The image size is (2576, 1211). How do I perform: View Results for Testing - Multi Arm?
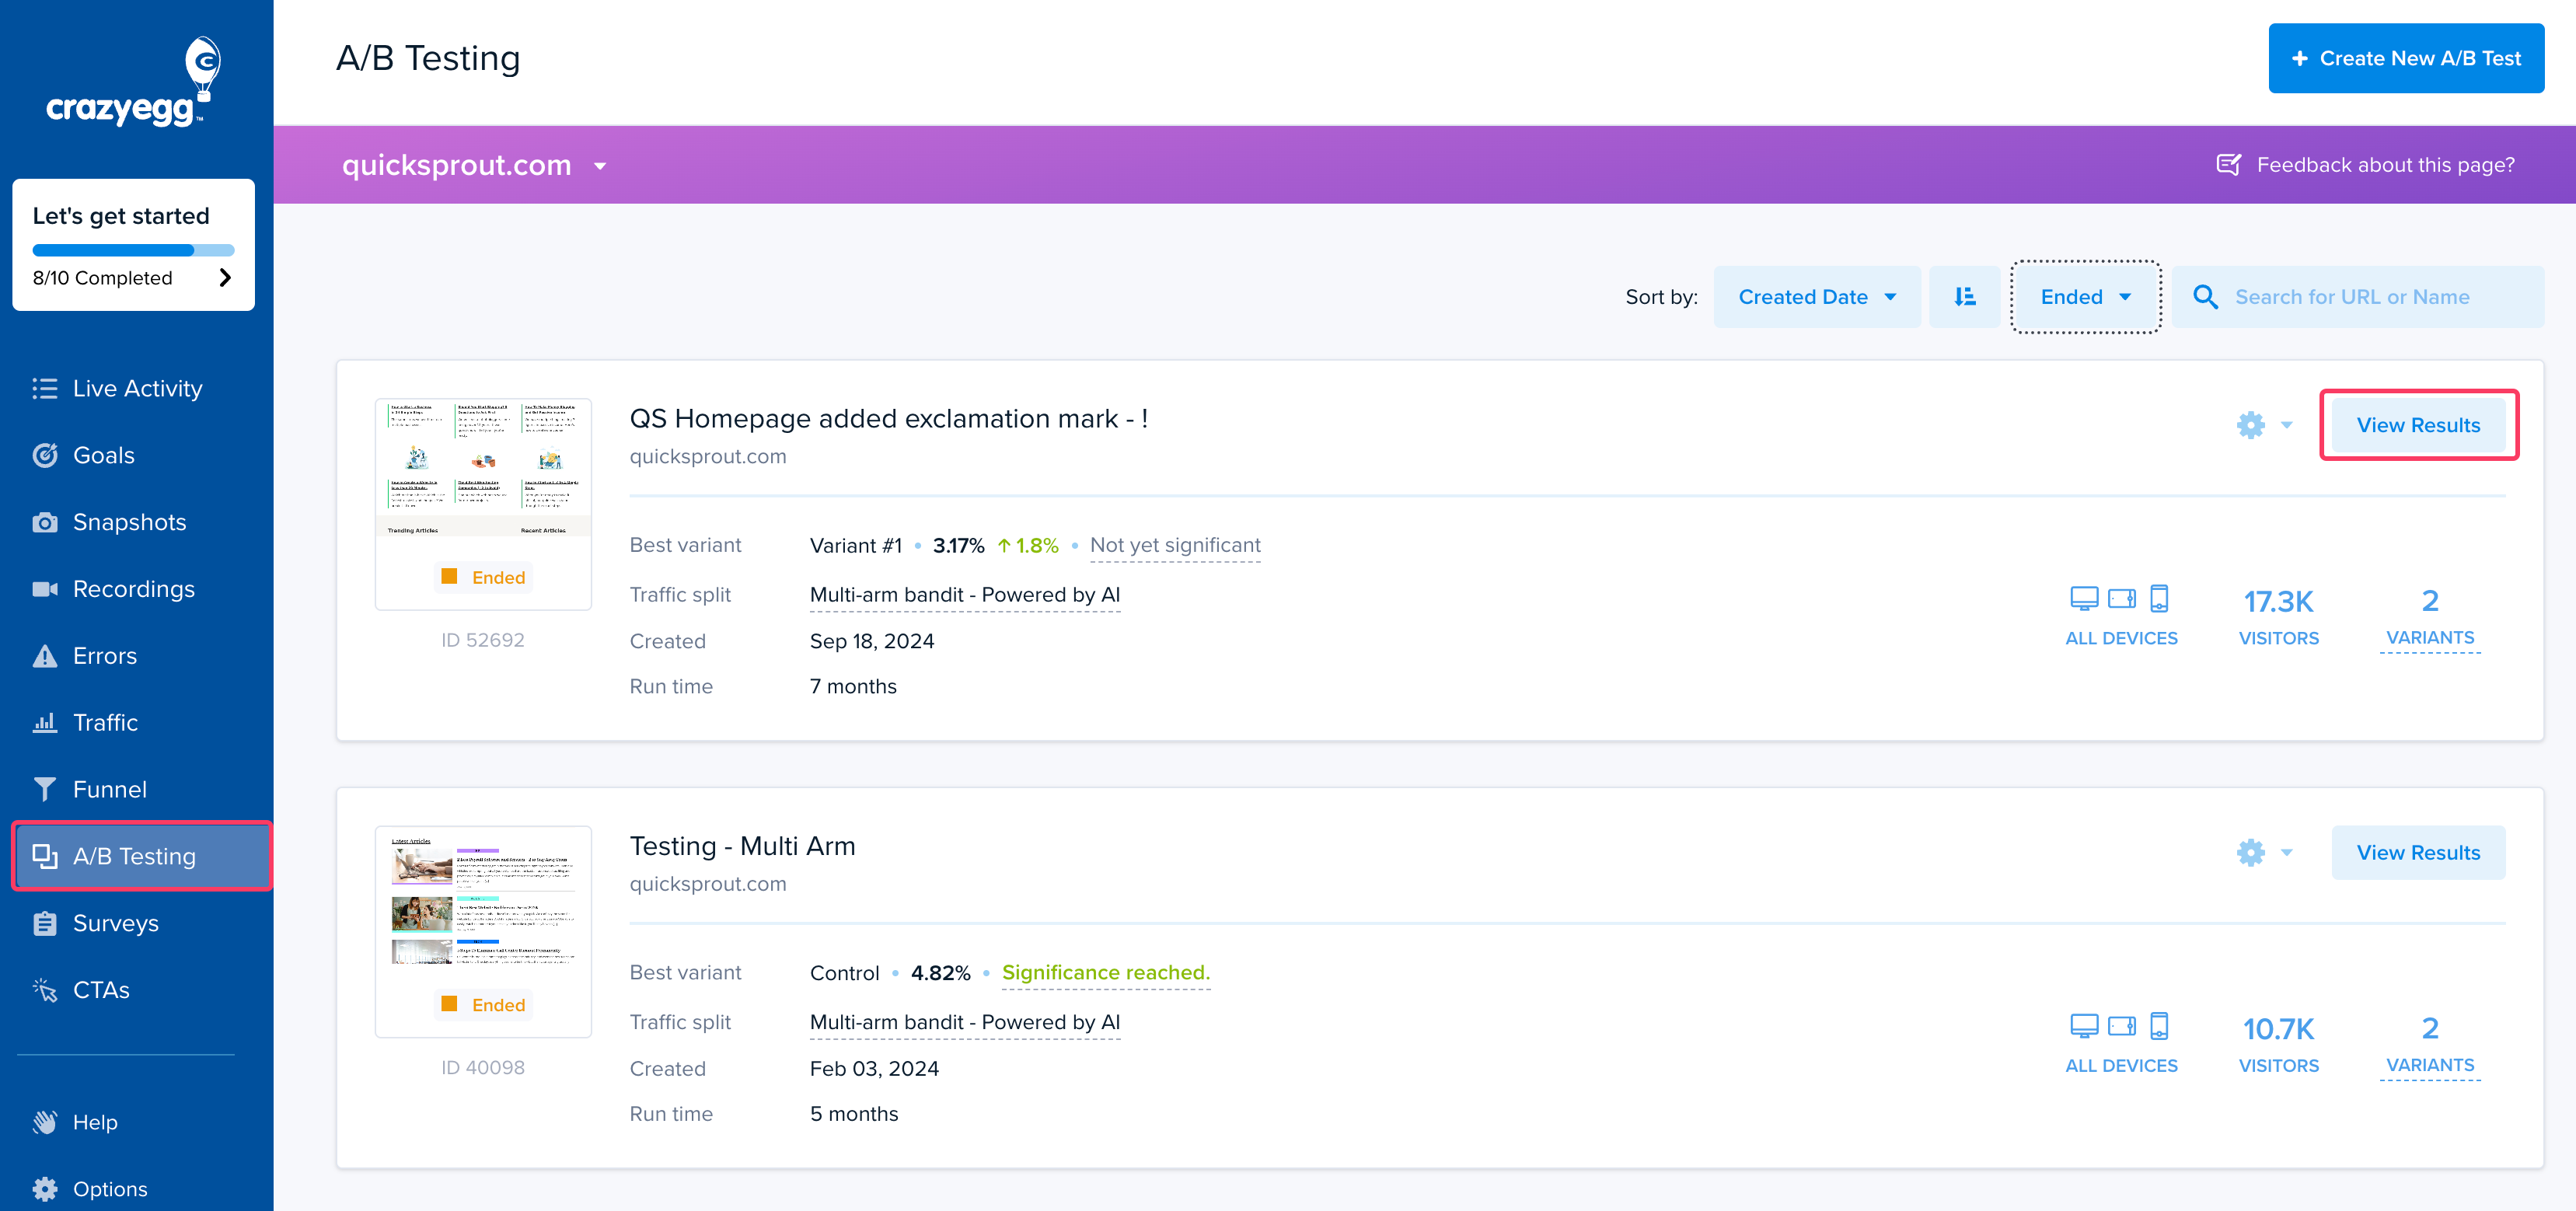click(2418, 853)
